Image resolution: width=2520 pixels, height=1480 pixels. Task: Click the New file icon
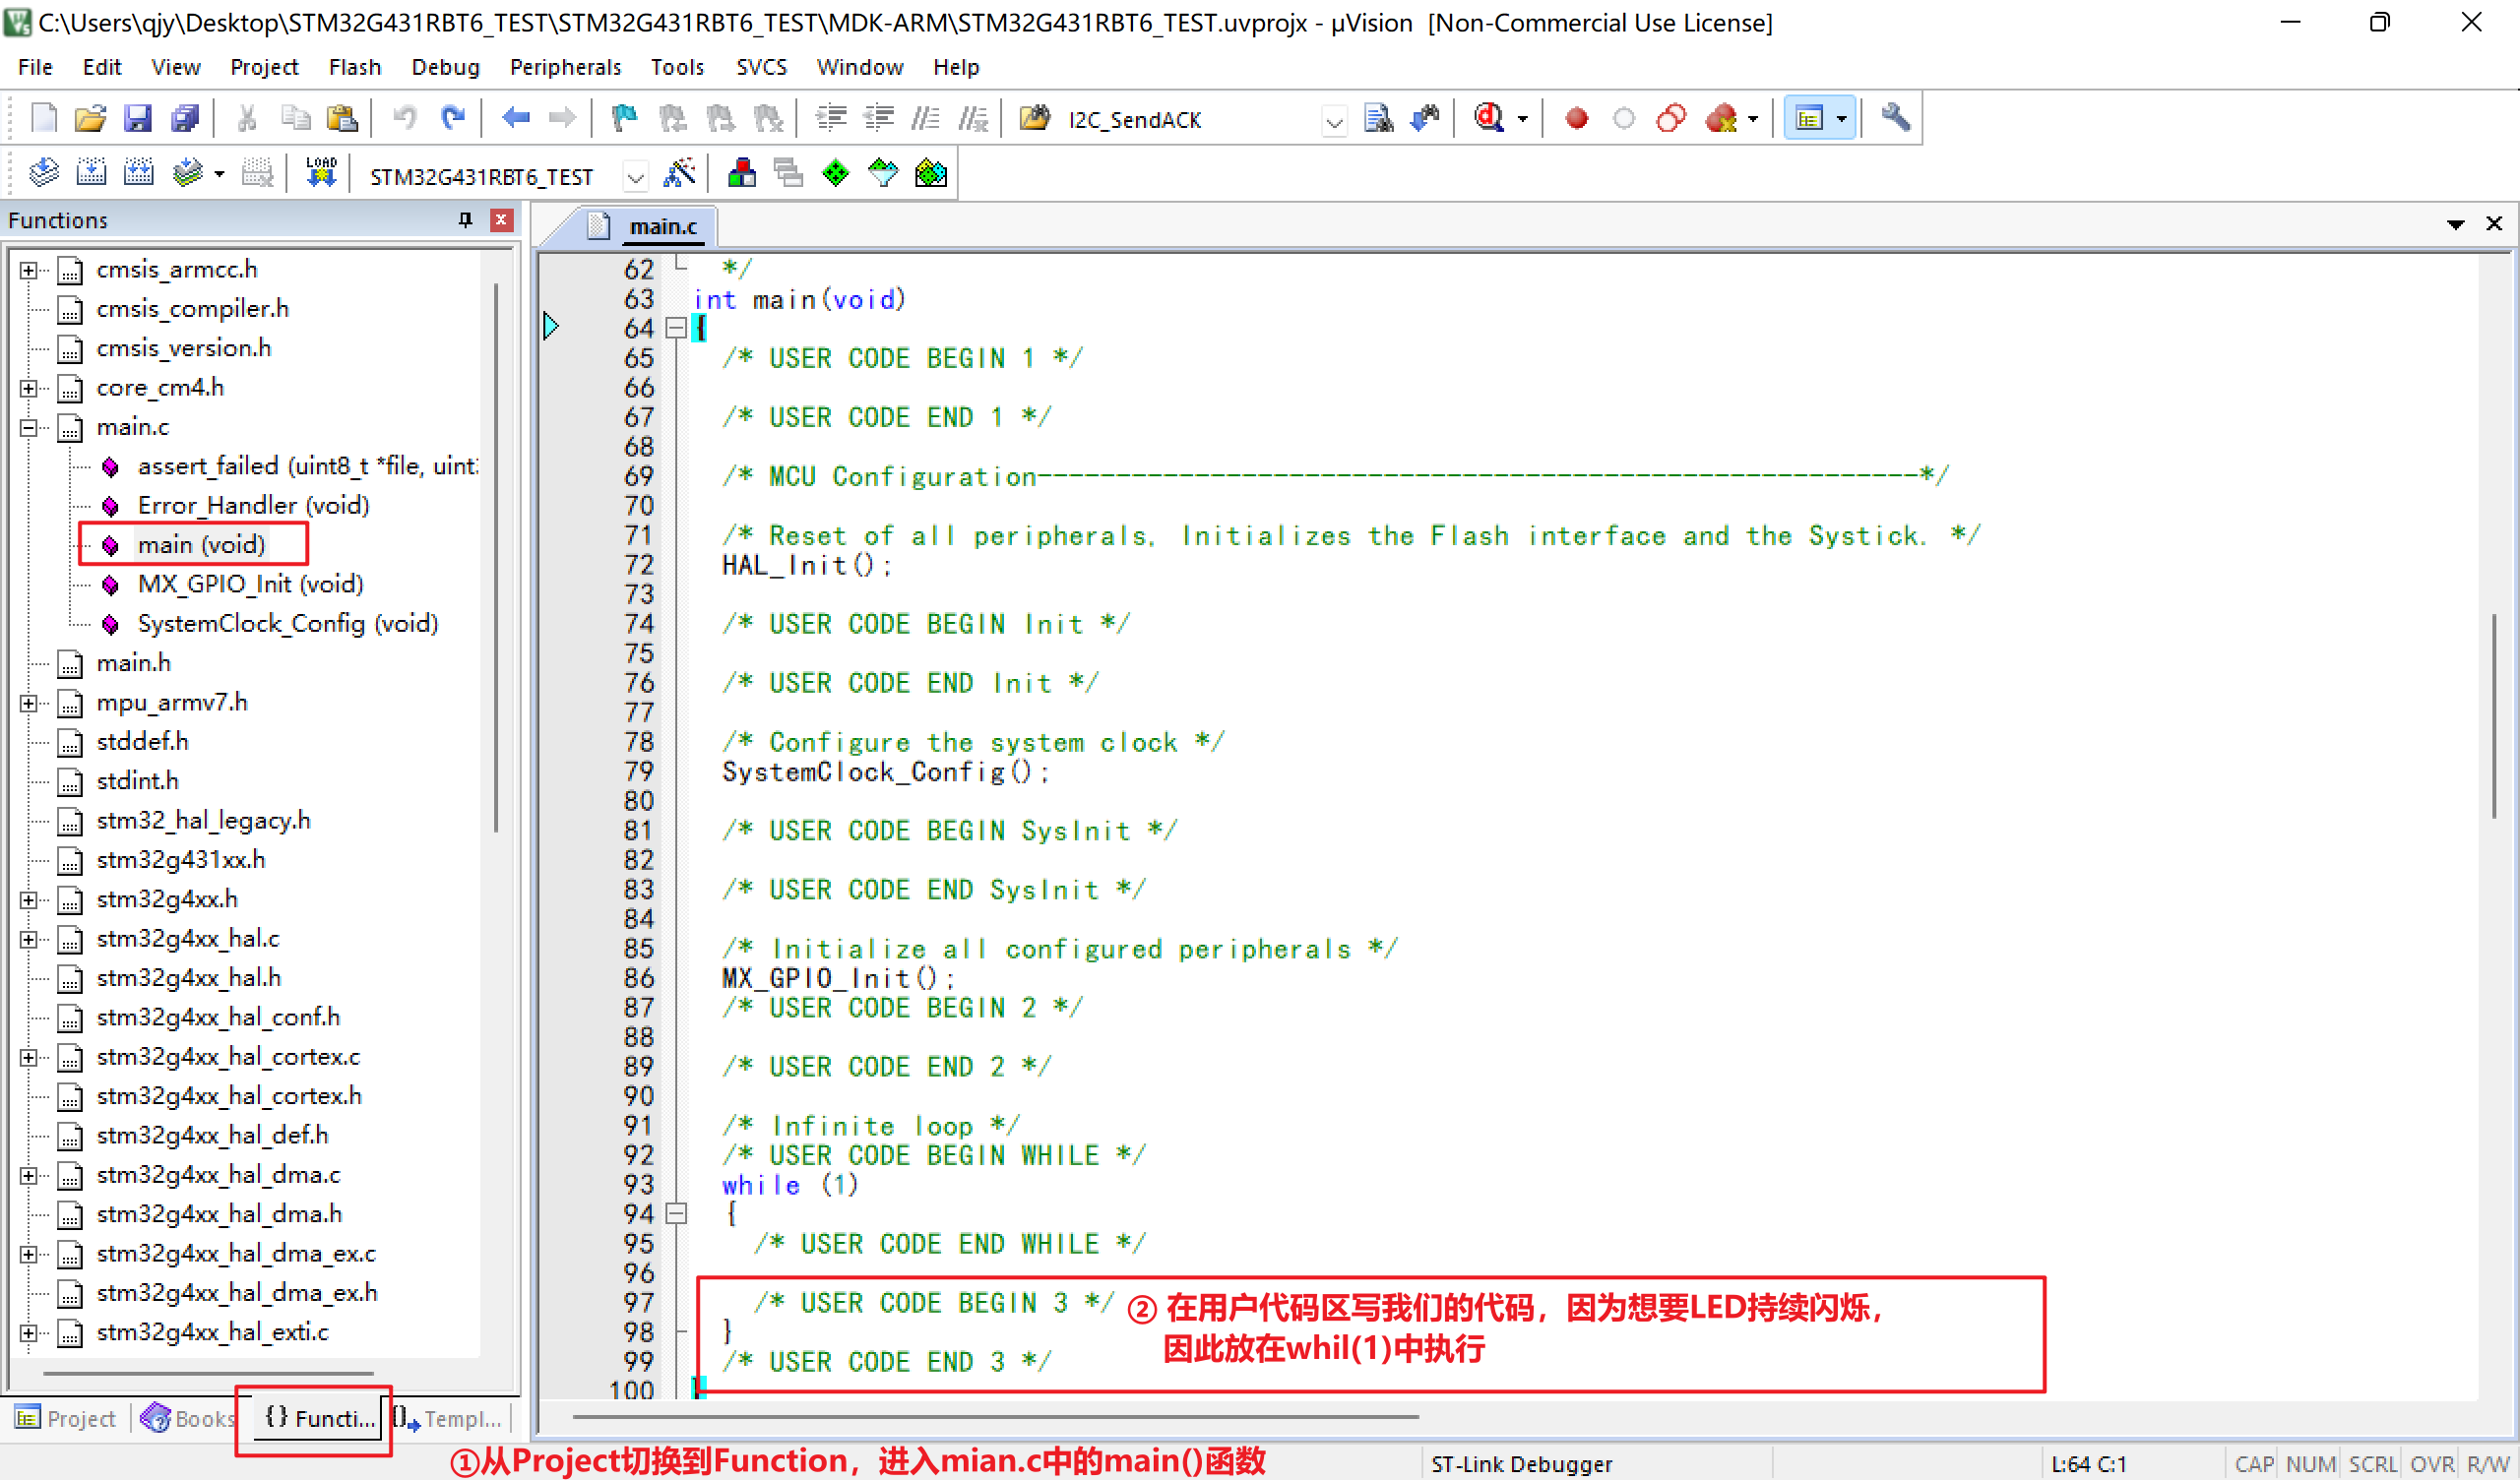click(44, 118)
